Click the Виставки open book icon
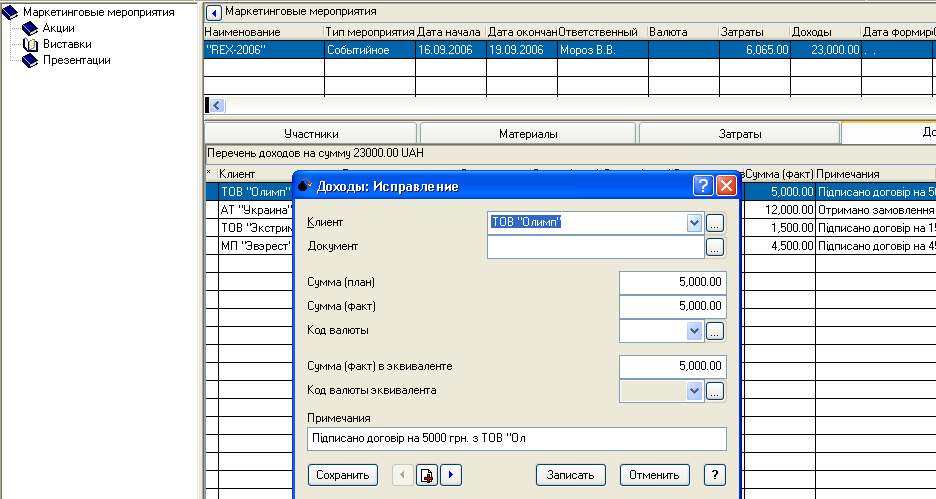The image size is (936, 499). (x=29, y=44)
